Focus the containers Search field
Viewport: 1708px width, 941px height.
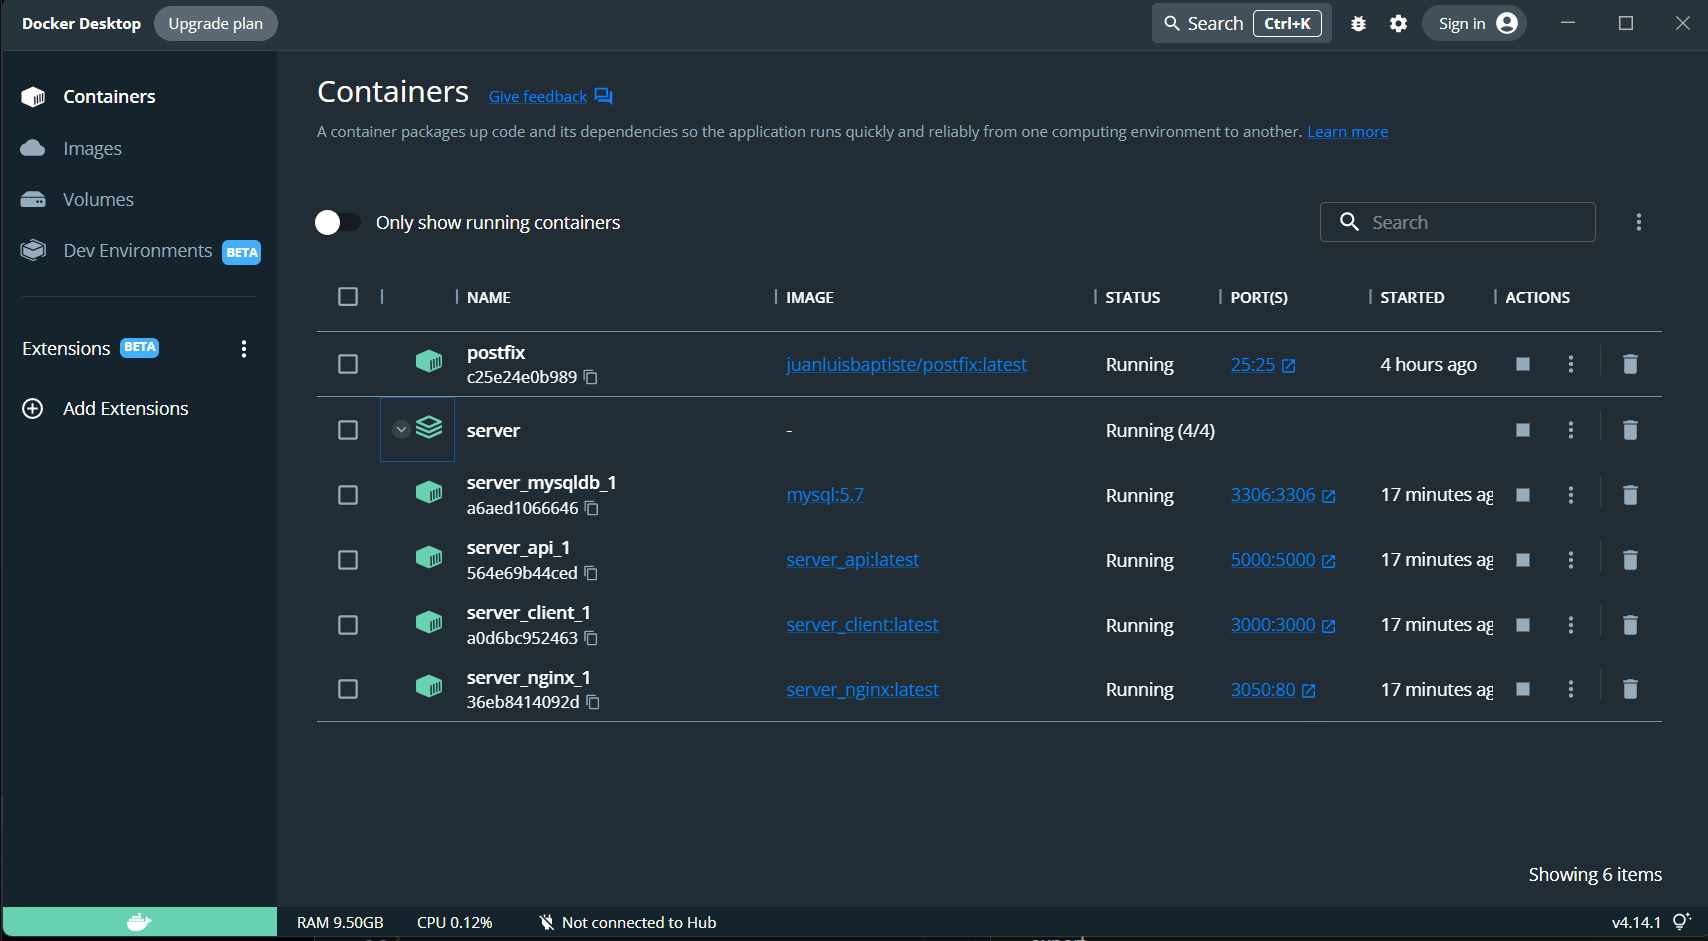click(x=1457, y=222)
